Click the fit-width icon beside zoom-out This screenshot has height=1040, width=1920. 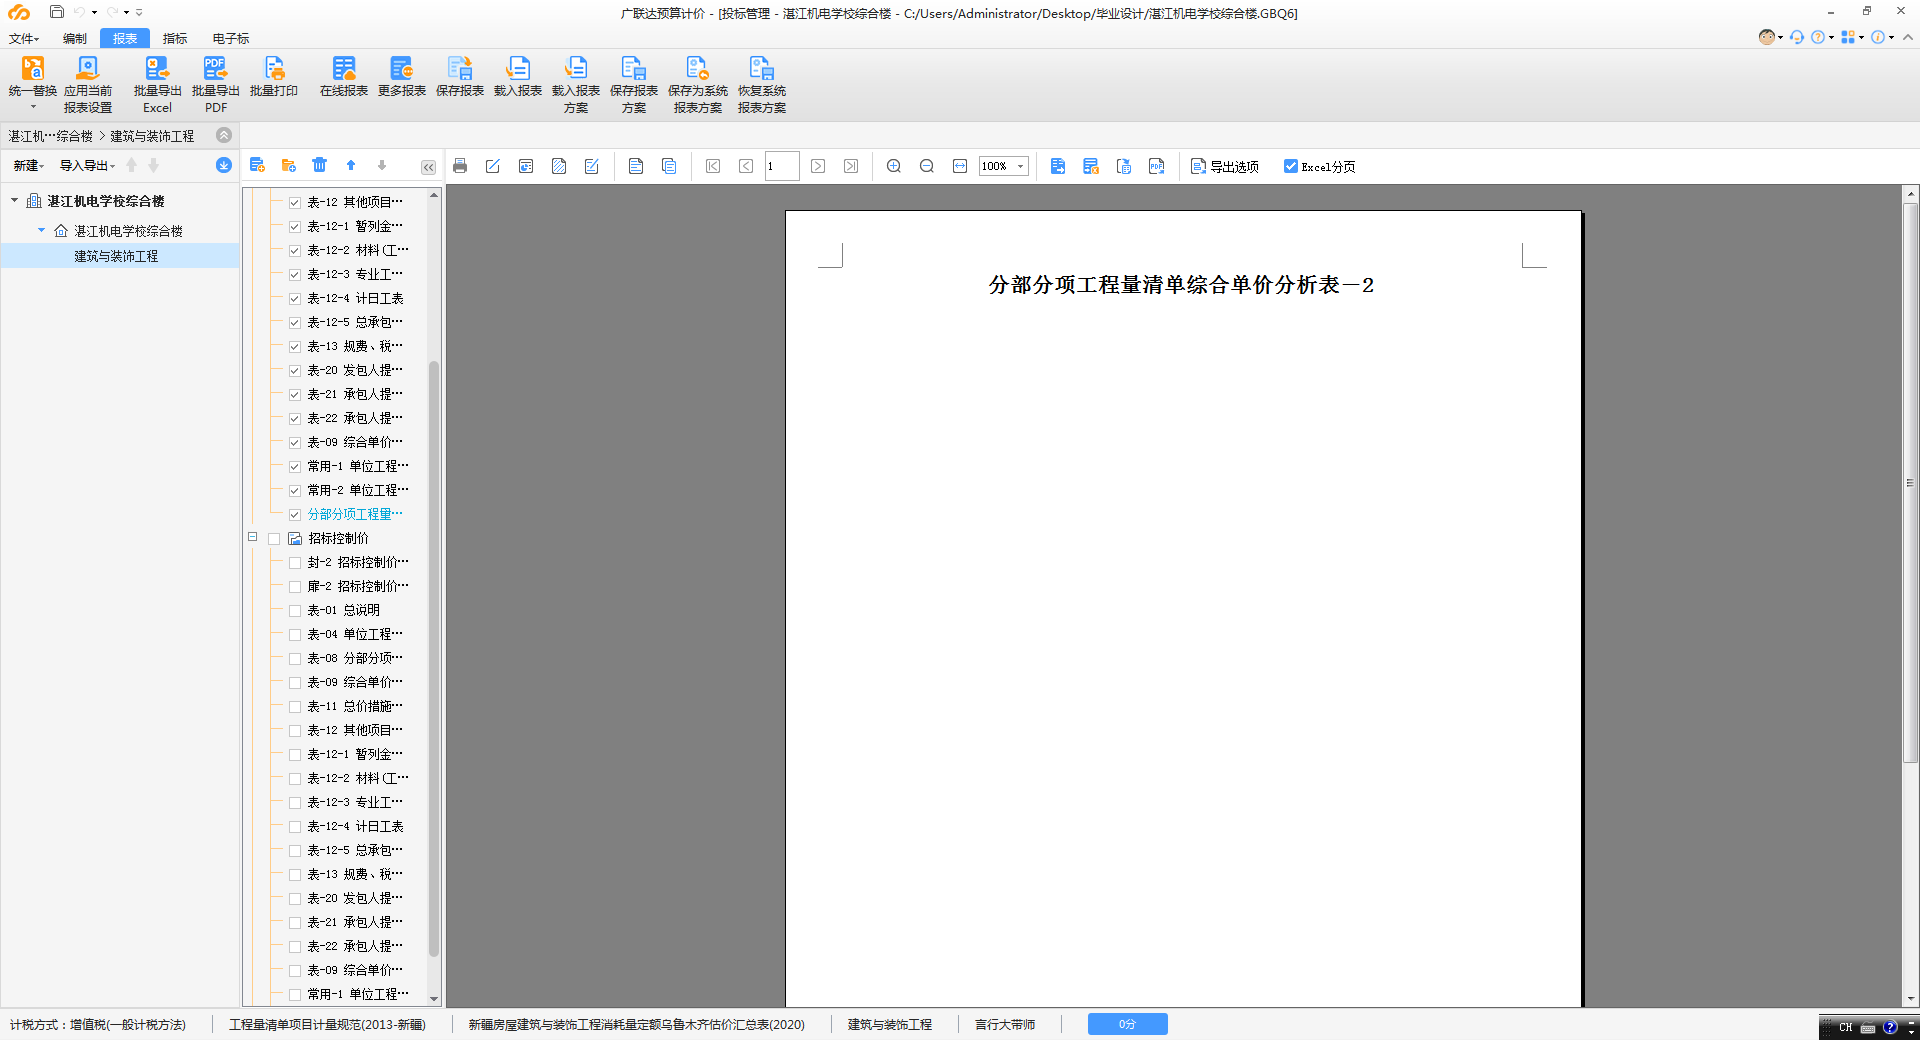tap(960, 166)
